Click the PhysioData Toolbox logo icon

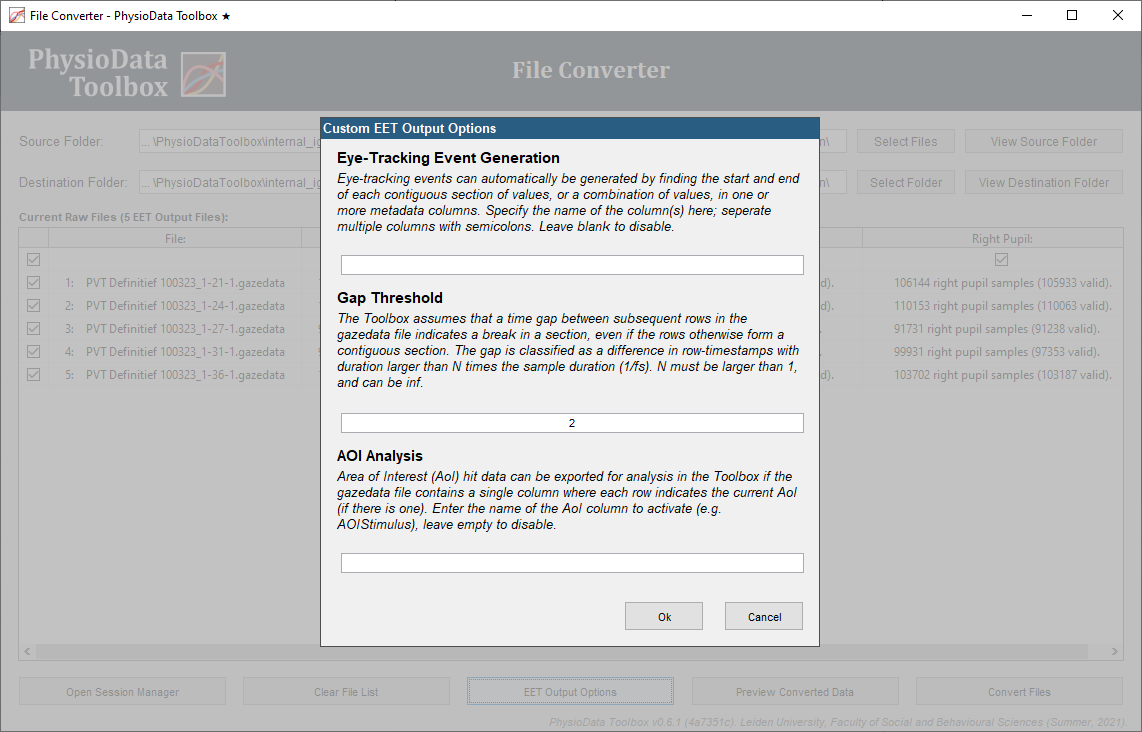[x=203, y=74]
